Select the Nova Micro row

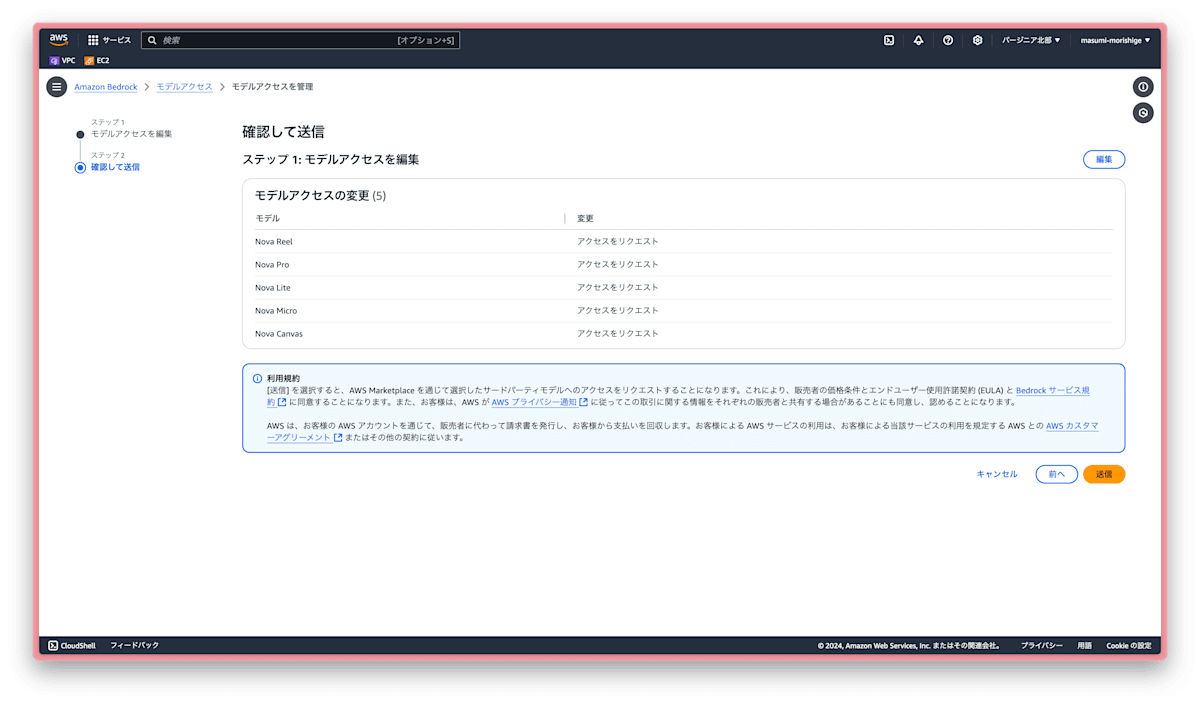683,310
